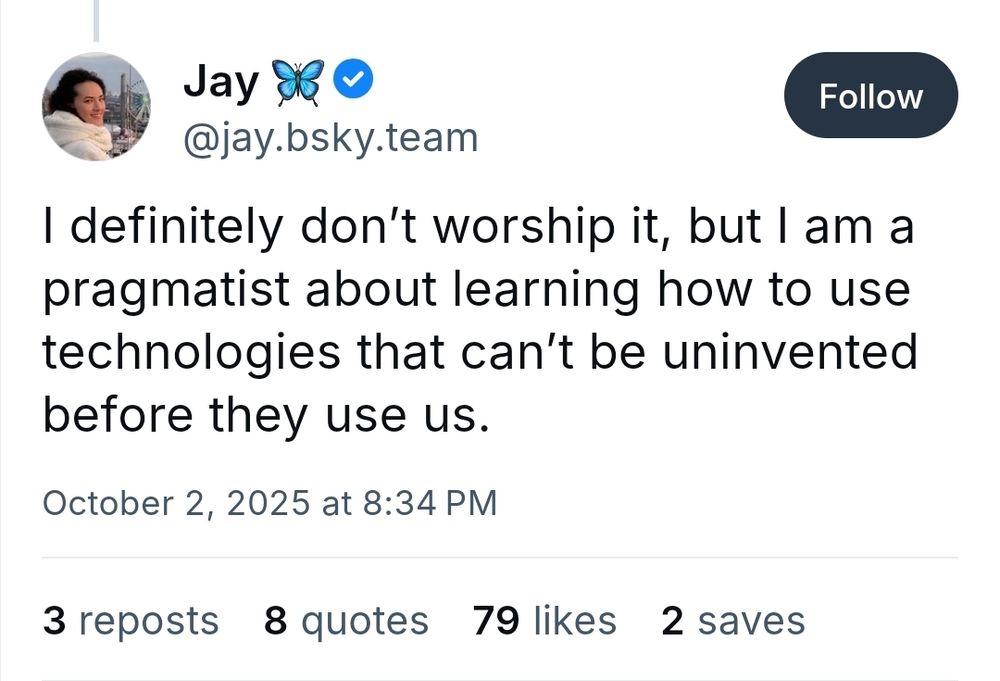The height and width of the screenshot is (681, 1000).
Task: Click the Follow button
Action: (871, 96)
